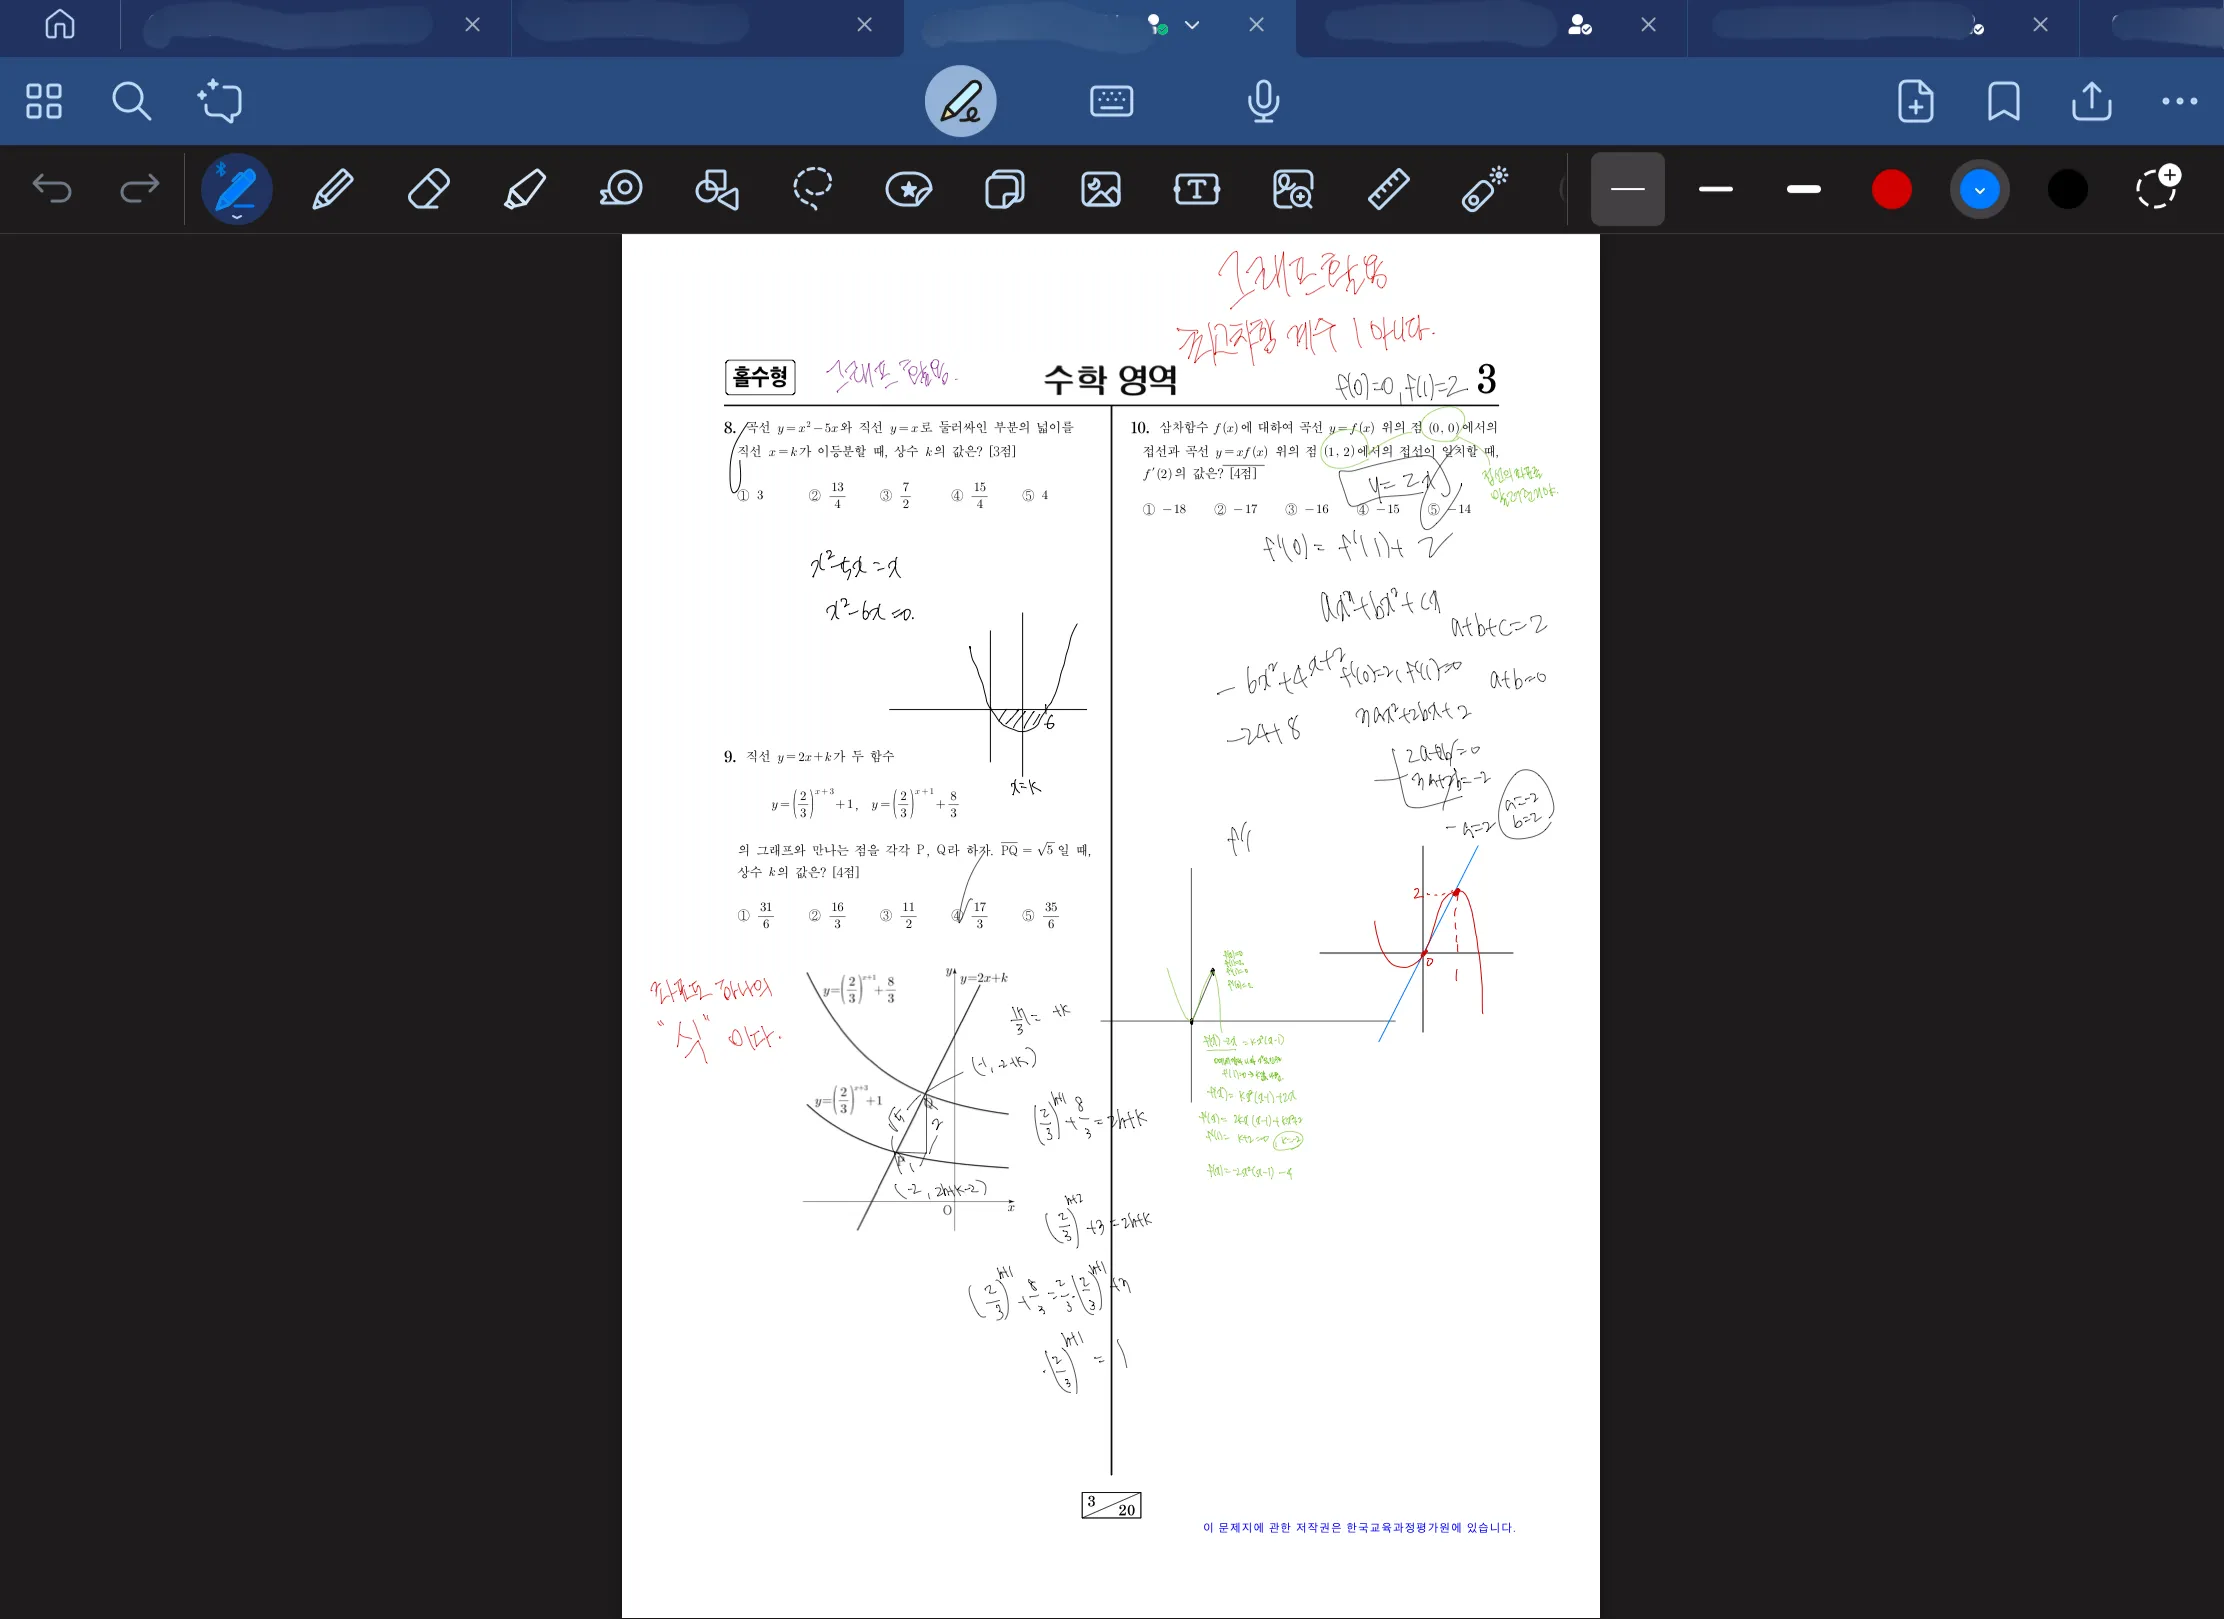Screen dimensions: 2224x1619
Task: Select the pencil tool
Action: tap(333, 189)
